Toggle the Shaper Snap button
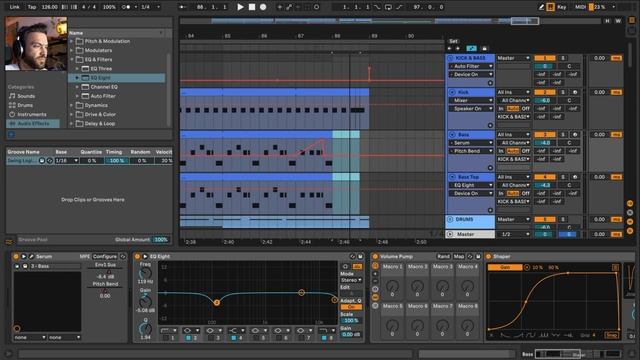This screenshot has height=360, width=640. (611, 335)
